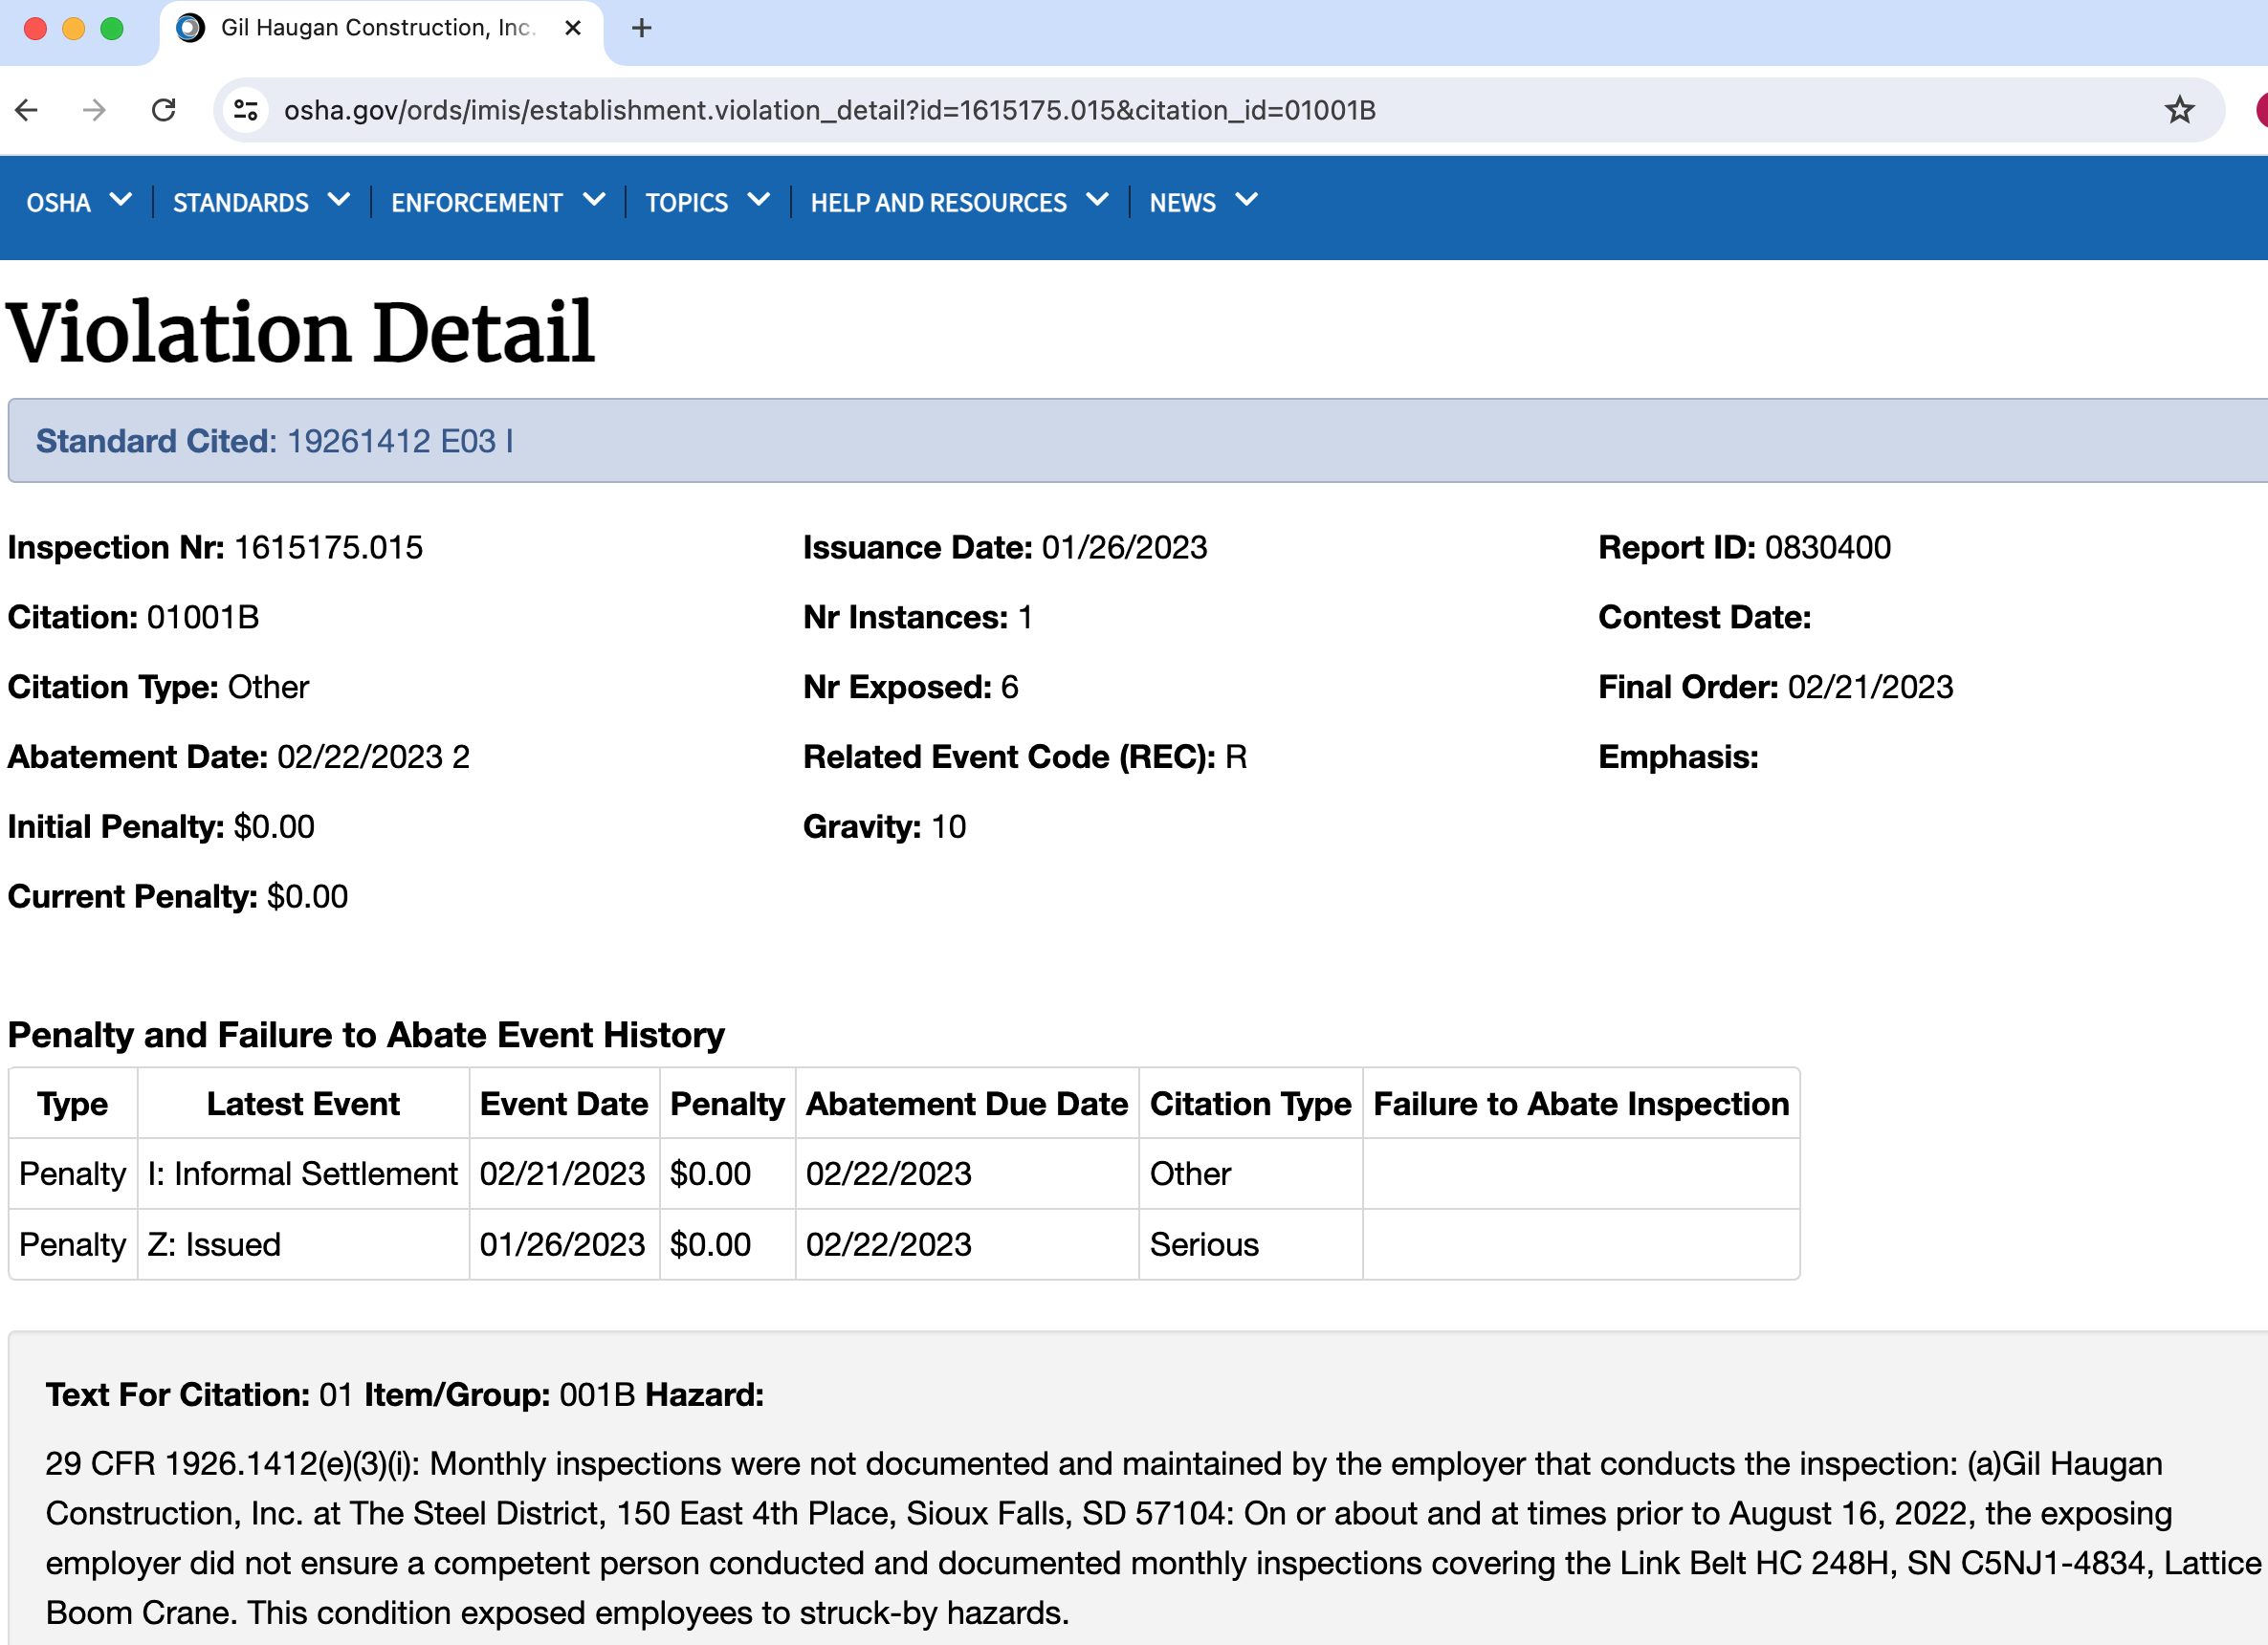The height and width of the screenshot is (1645, 2268).
Task: Open a new browser tab
Action: (x=642, y=28)
